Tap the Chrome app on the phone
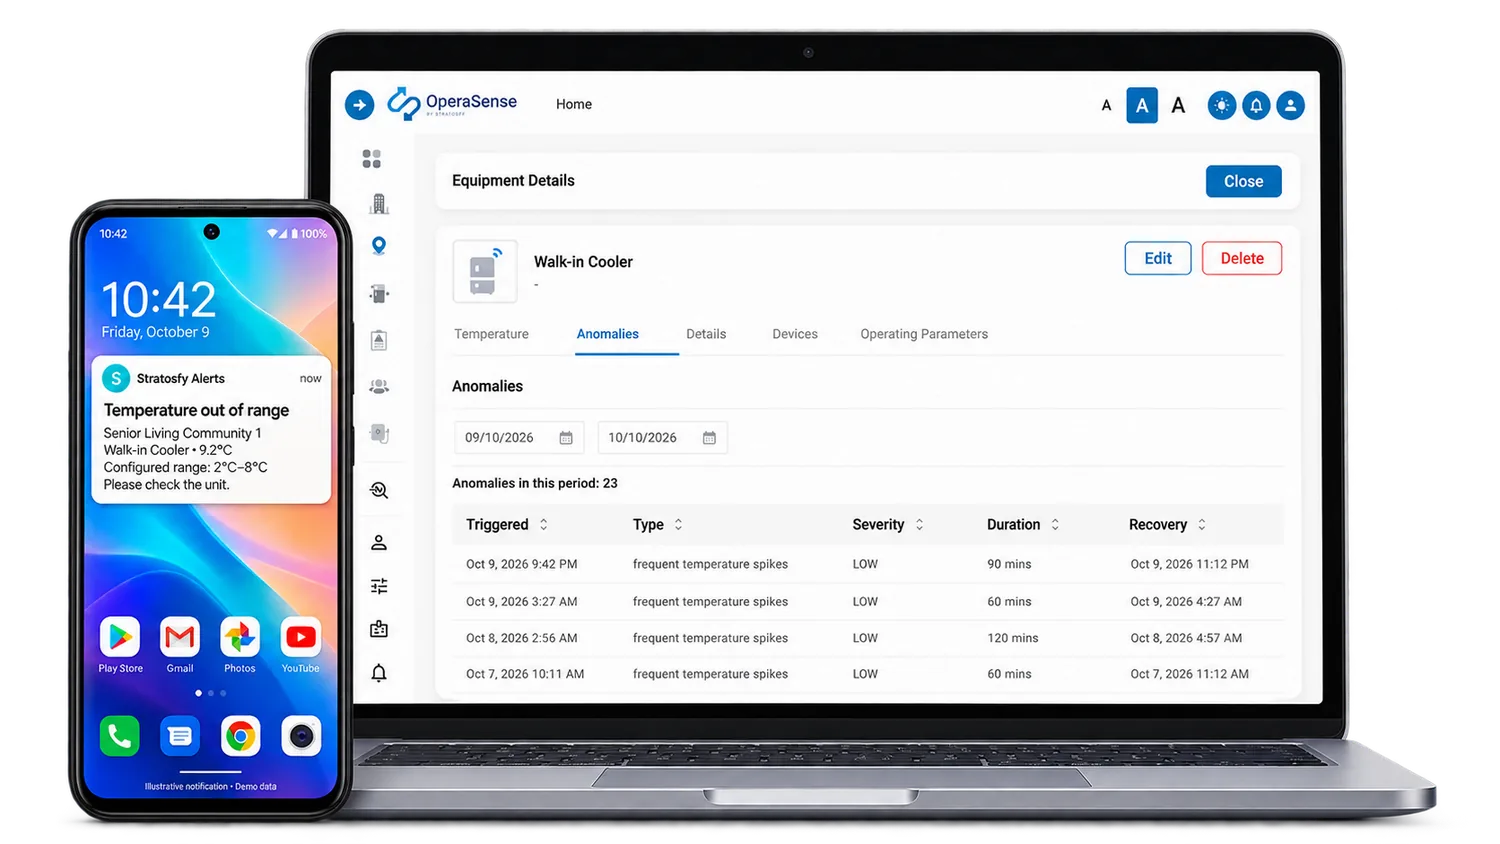This screenshot has height=844, width=1500. pos(240,737)
